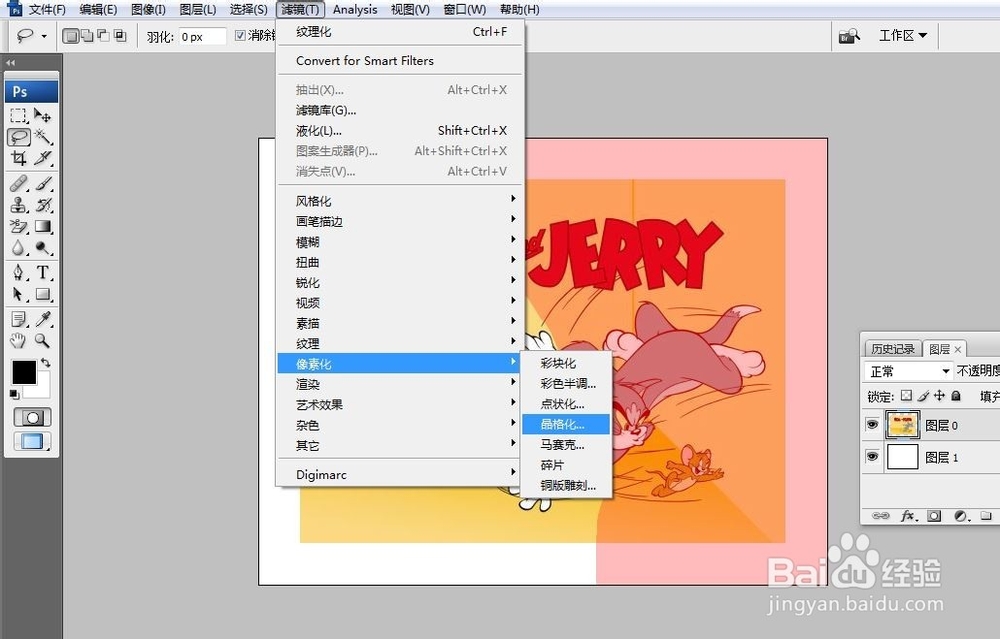This screenshot has width=1000, height=639.
Task: Change the screen mode button
Action: pos(32,441)
